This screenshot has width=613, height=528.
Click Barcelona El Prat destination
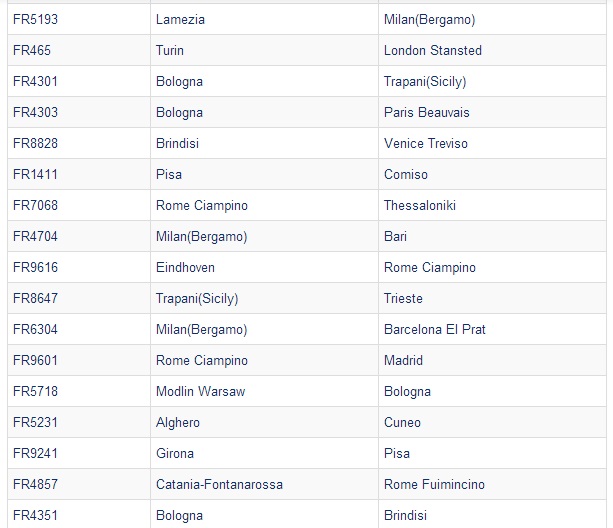coord(492,329)
